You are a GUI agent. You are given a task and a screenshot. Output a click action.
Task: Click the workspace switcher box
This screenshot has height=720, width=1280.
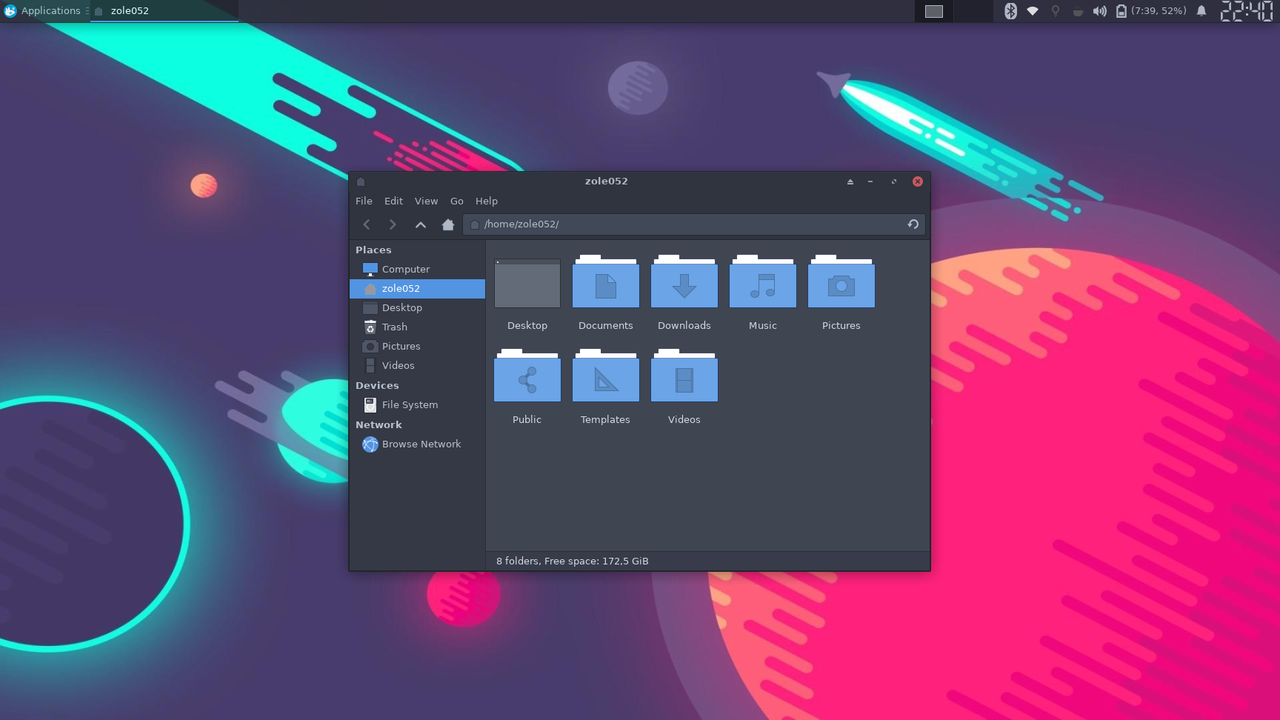[934, 11]
